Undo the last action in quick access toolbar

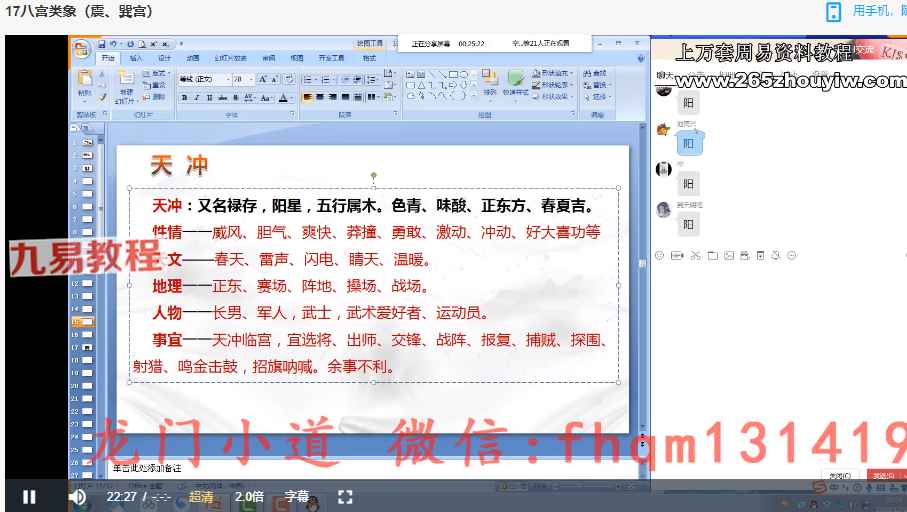(x=113, y=44)
